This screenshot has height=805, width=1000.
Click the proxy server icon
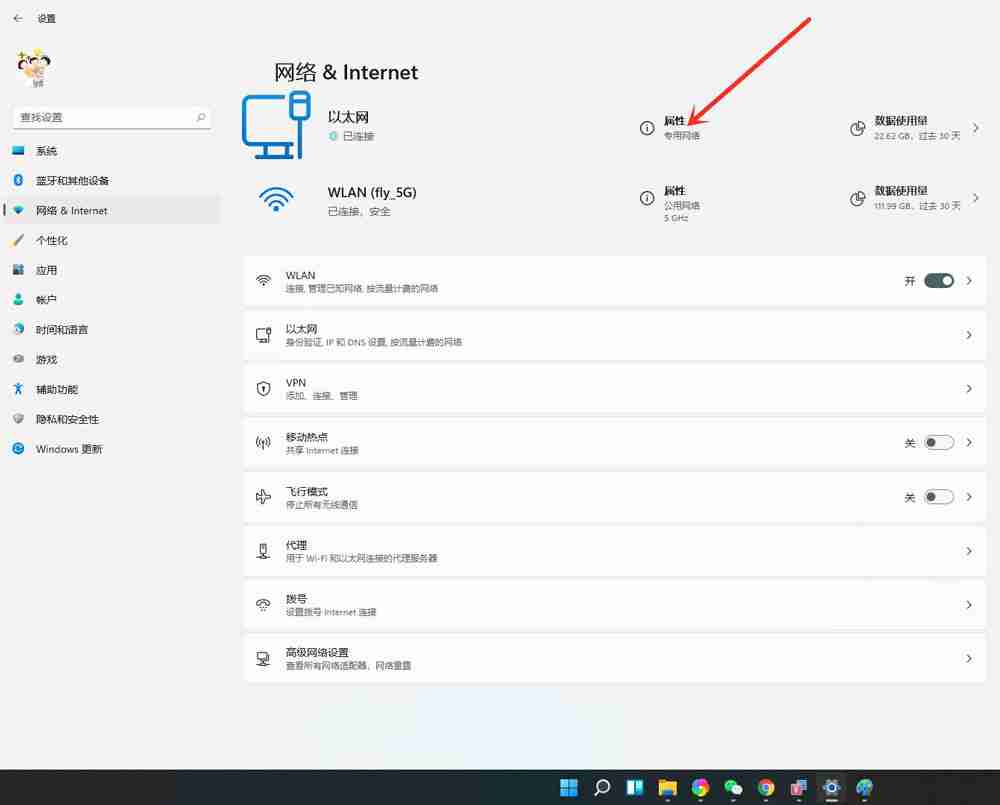[263, 550]
